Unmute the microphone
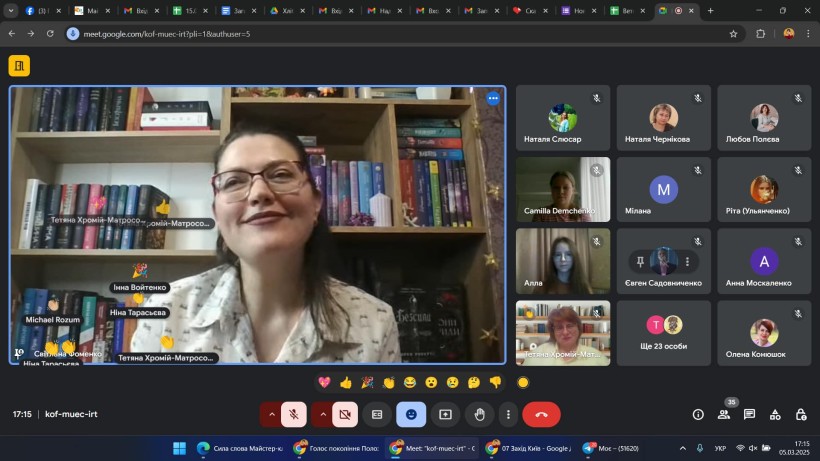 [294, 414]
